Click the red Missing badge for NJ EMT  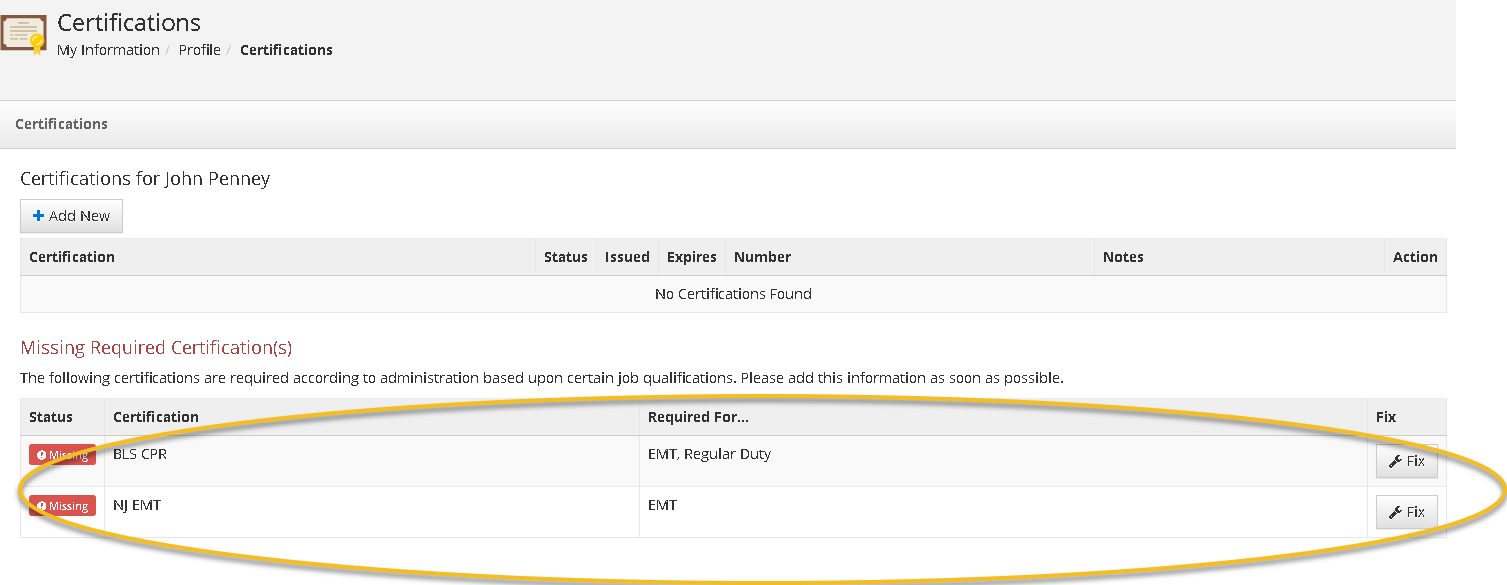(x=62, y=506)
